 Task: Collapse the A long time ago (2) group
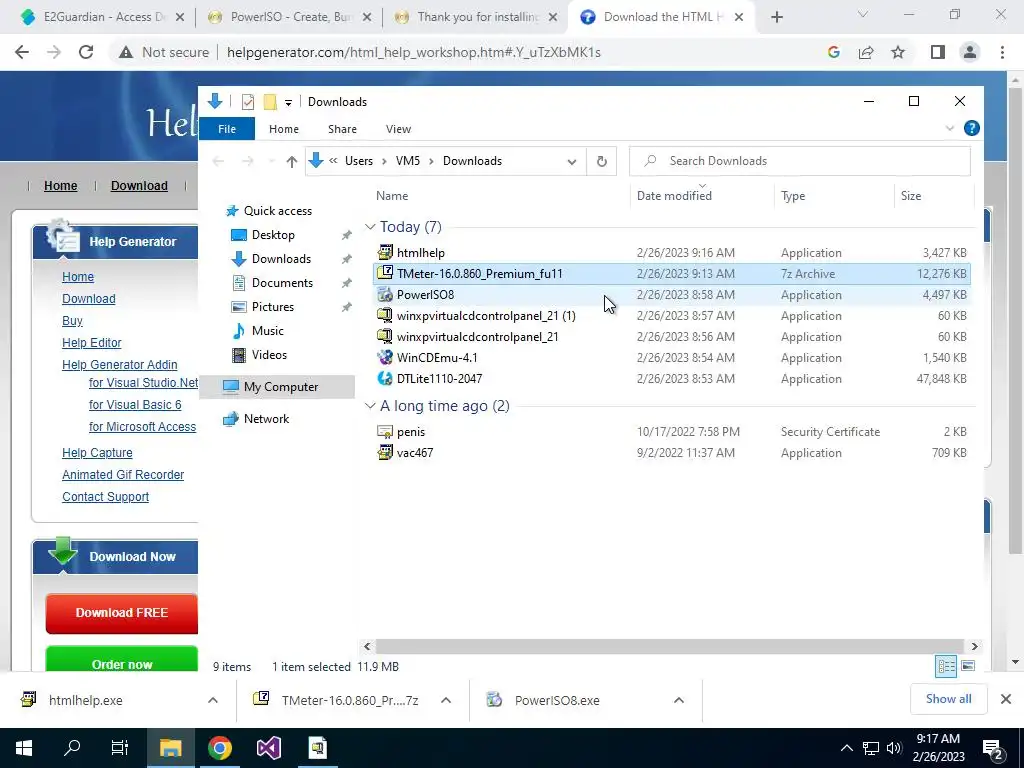pos(370,406)
